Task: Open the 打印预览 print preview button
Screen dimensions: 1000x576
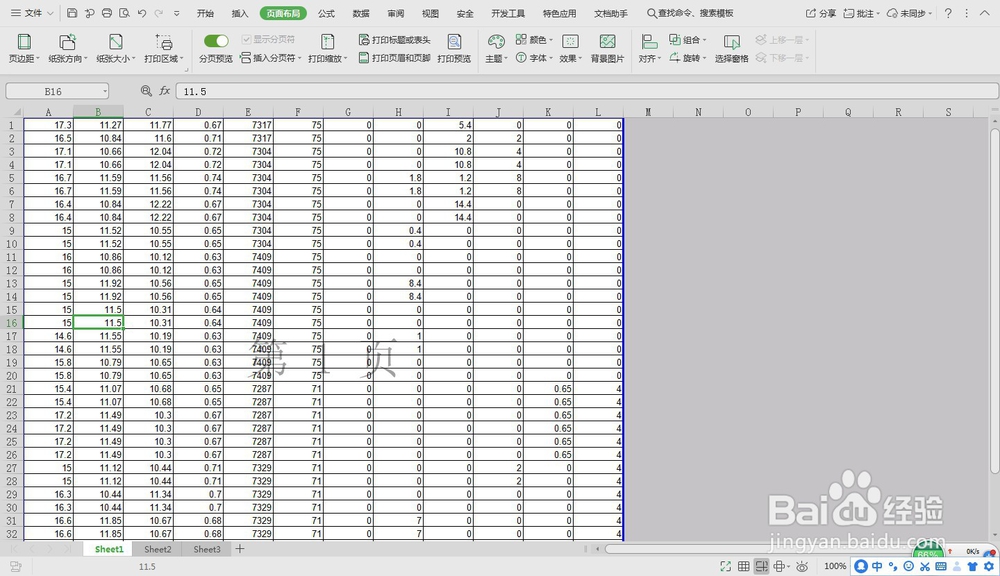Action: point(454,48)
